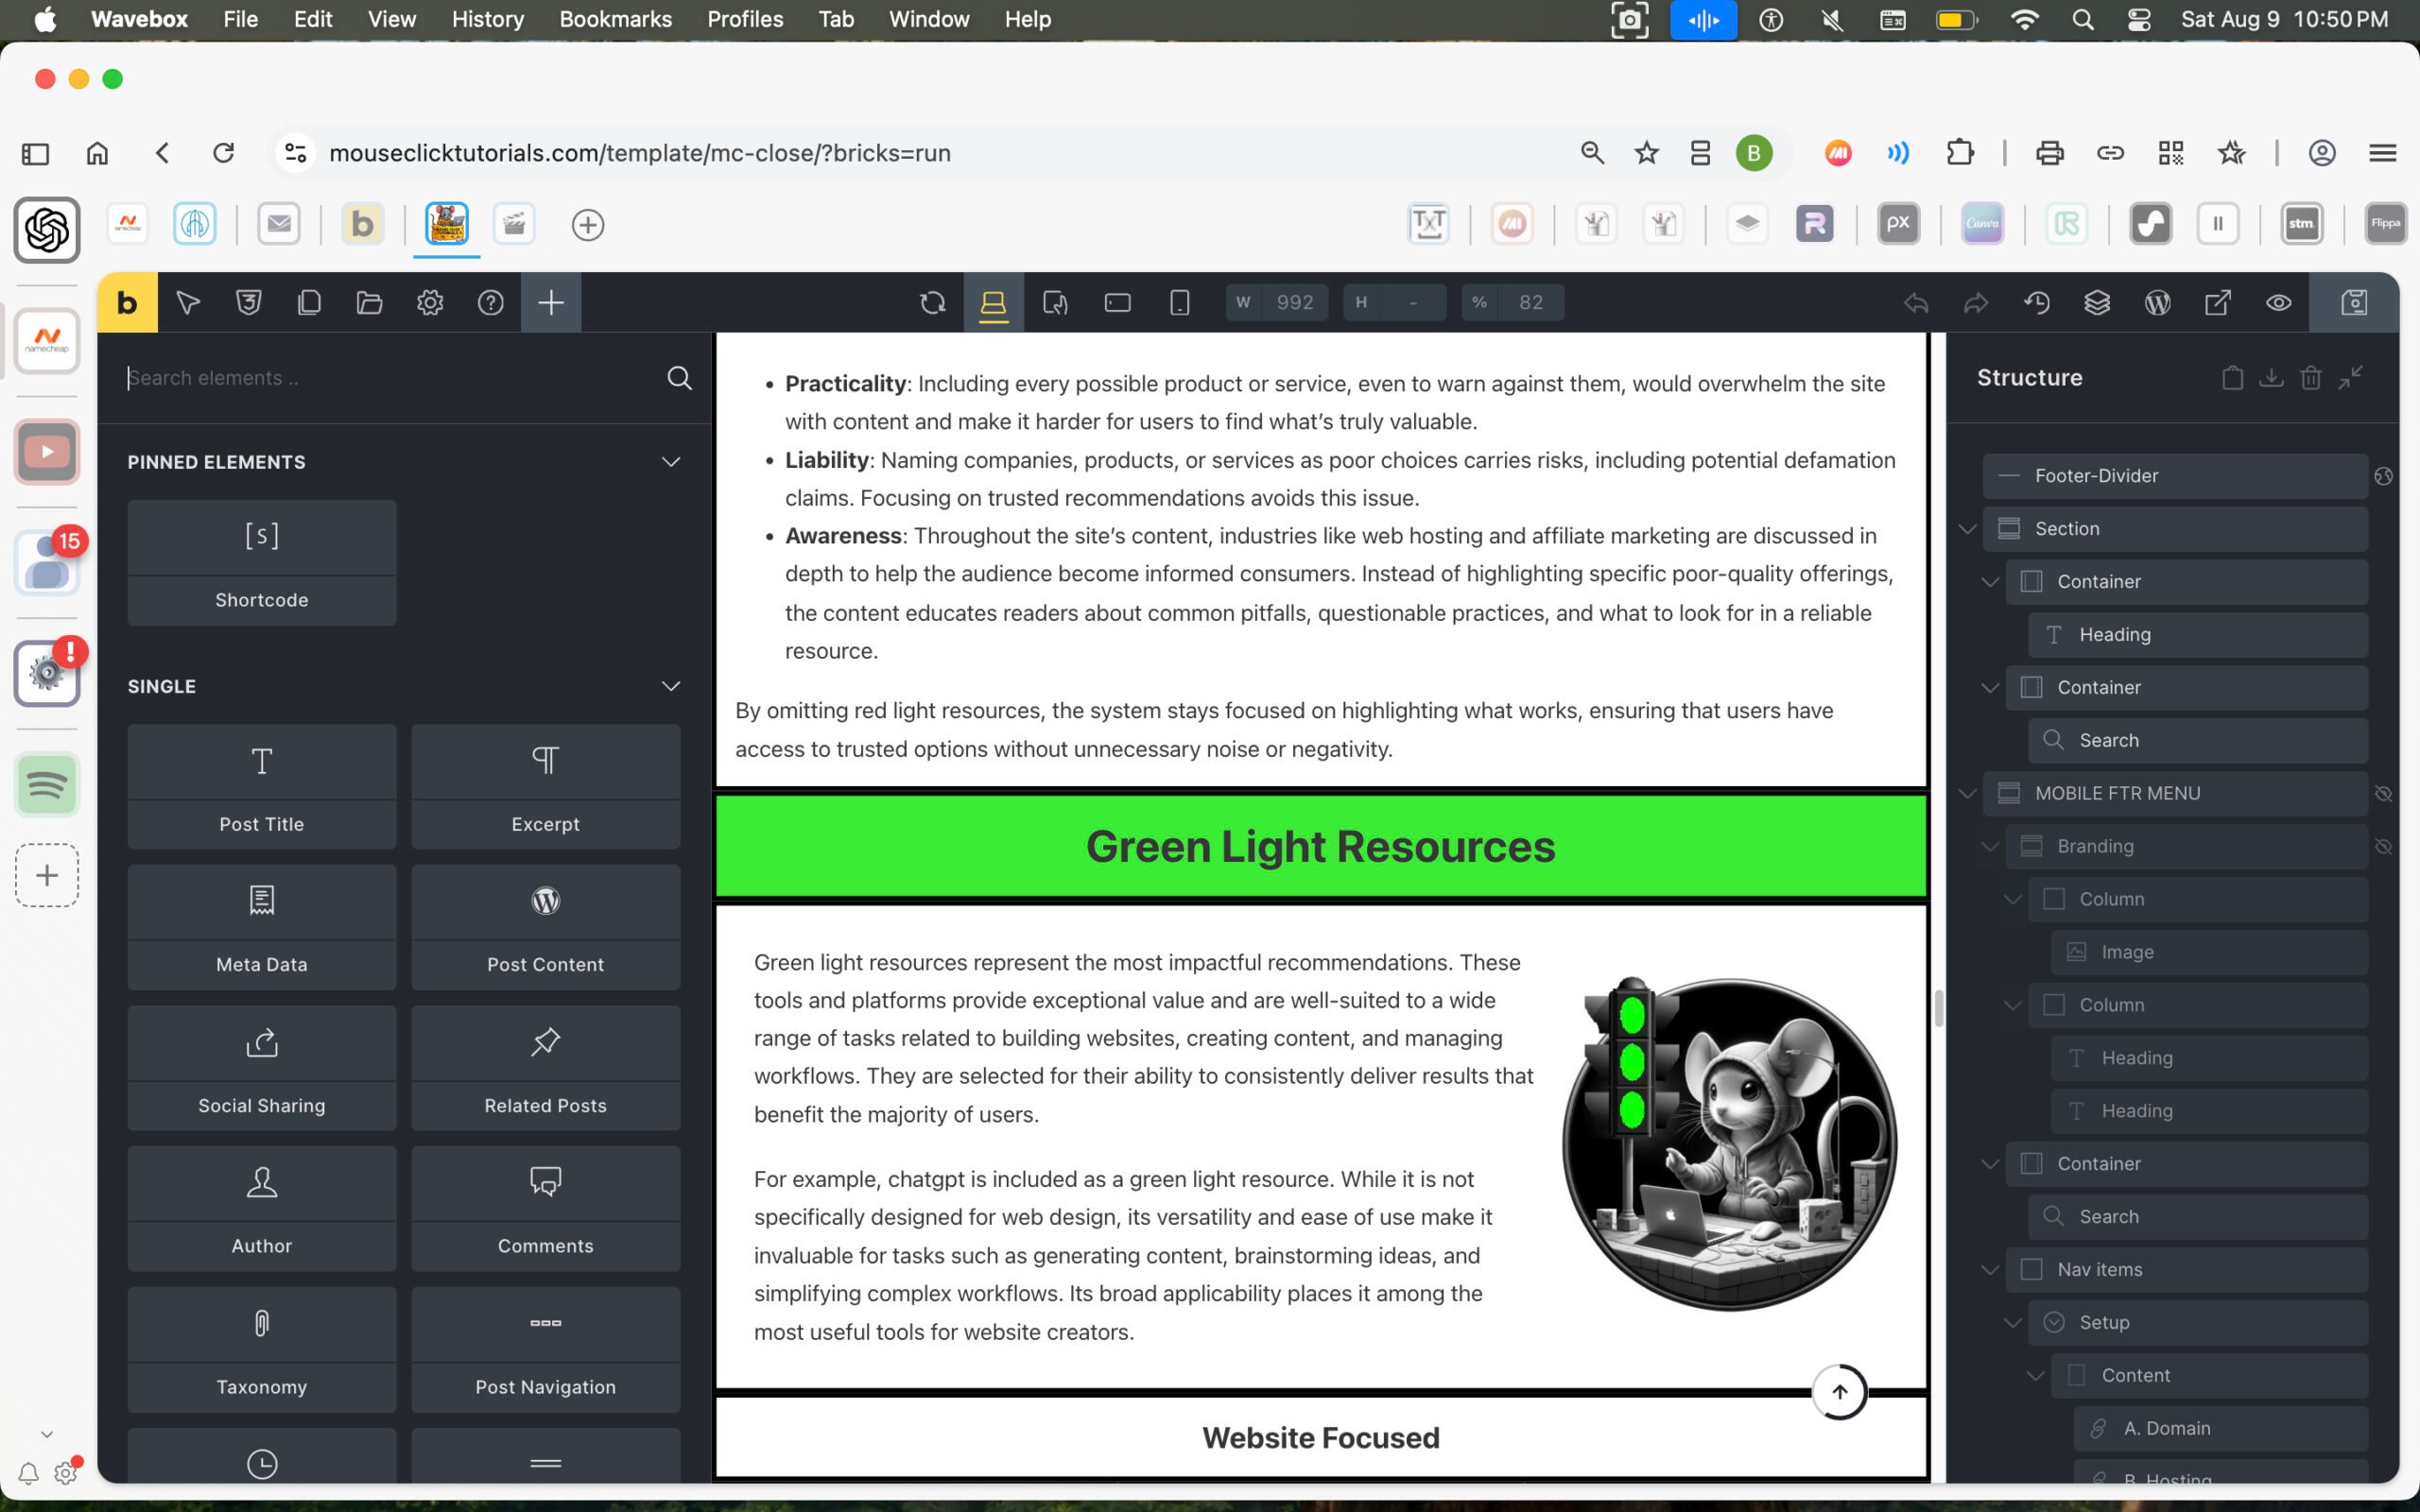The image size is (2420, 1512).
Task: Click the WordPress dashboard icon in toolbar
Action: tap(2157, 303)
